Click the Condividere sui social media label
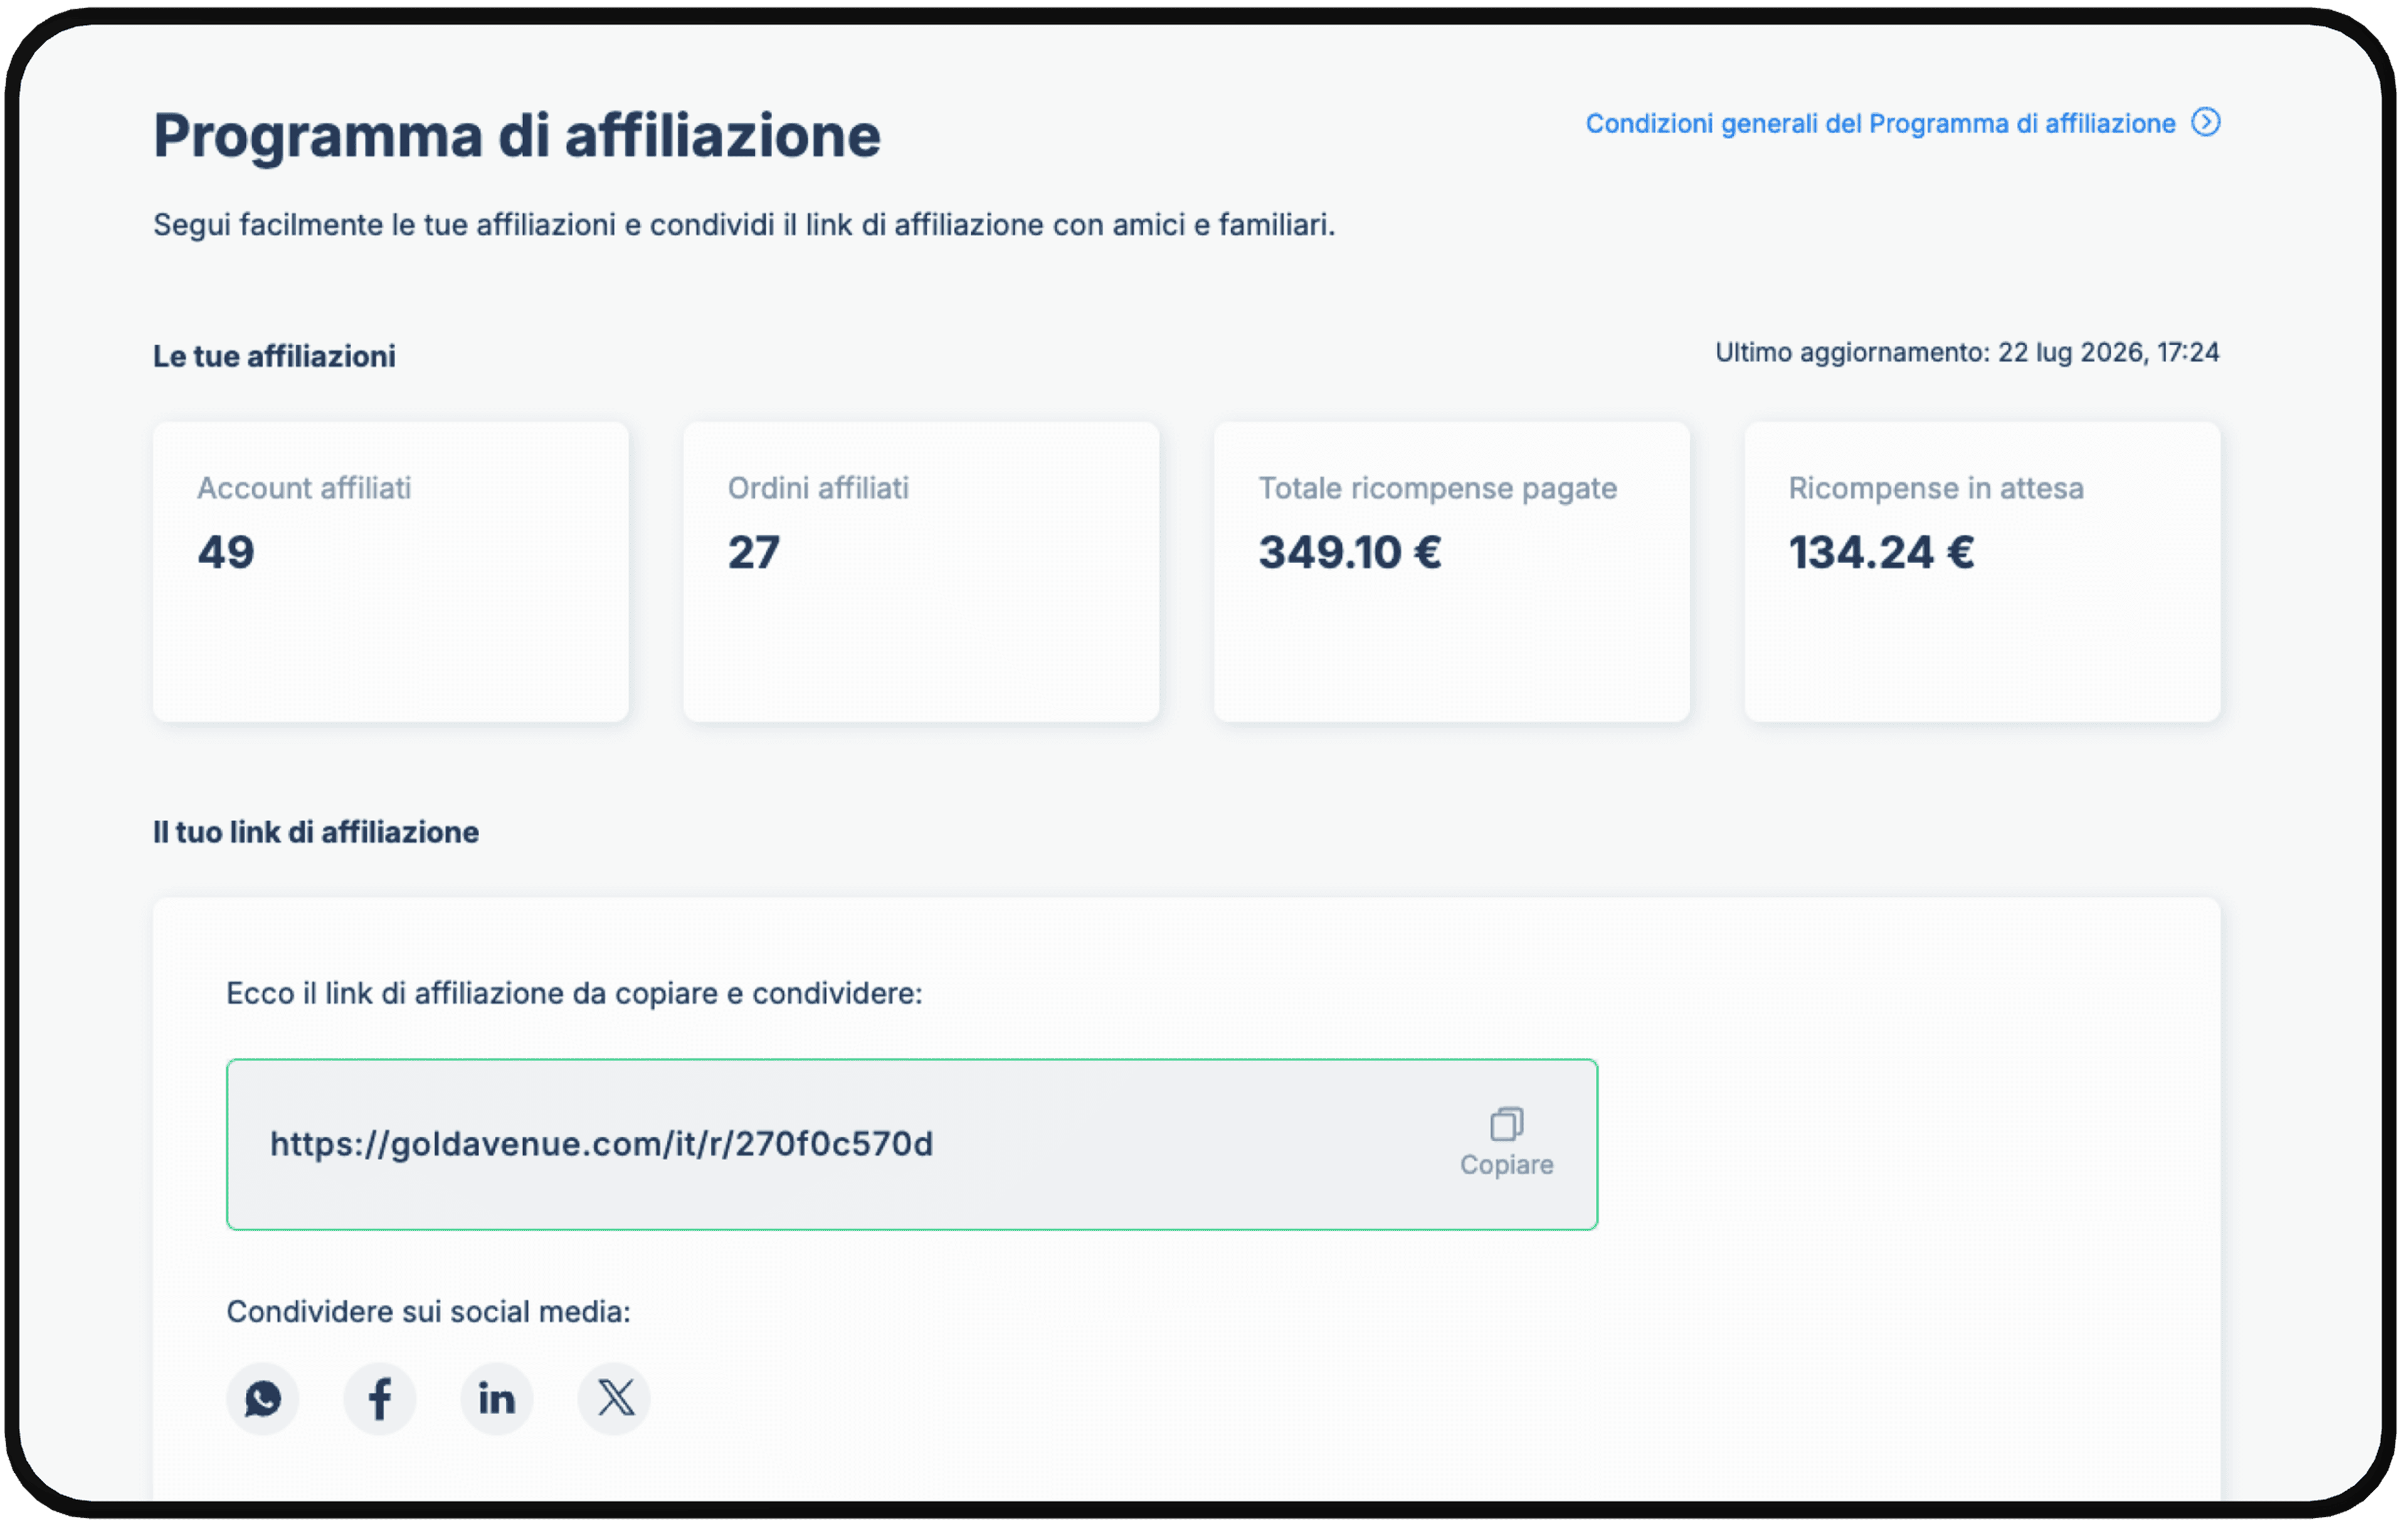 [429, 1312]
